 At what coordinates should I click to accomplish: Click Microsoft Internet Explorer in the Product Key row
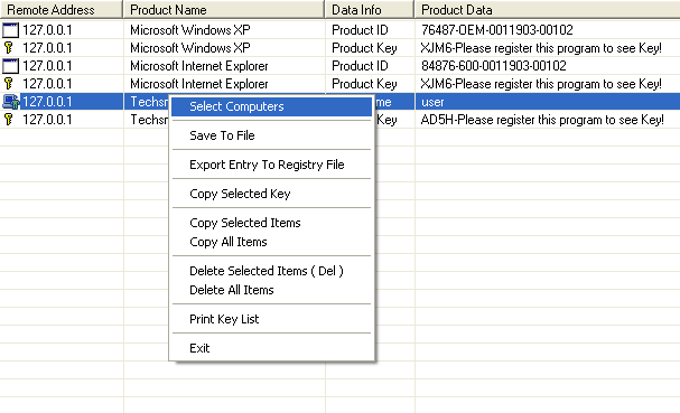(199, 84)
